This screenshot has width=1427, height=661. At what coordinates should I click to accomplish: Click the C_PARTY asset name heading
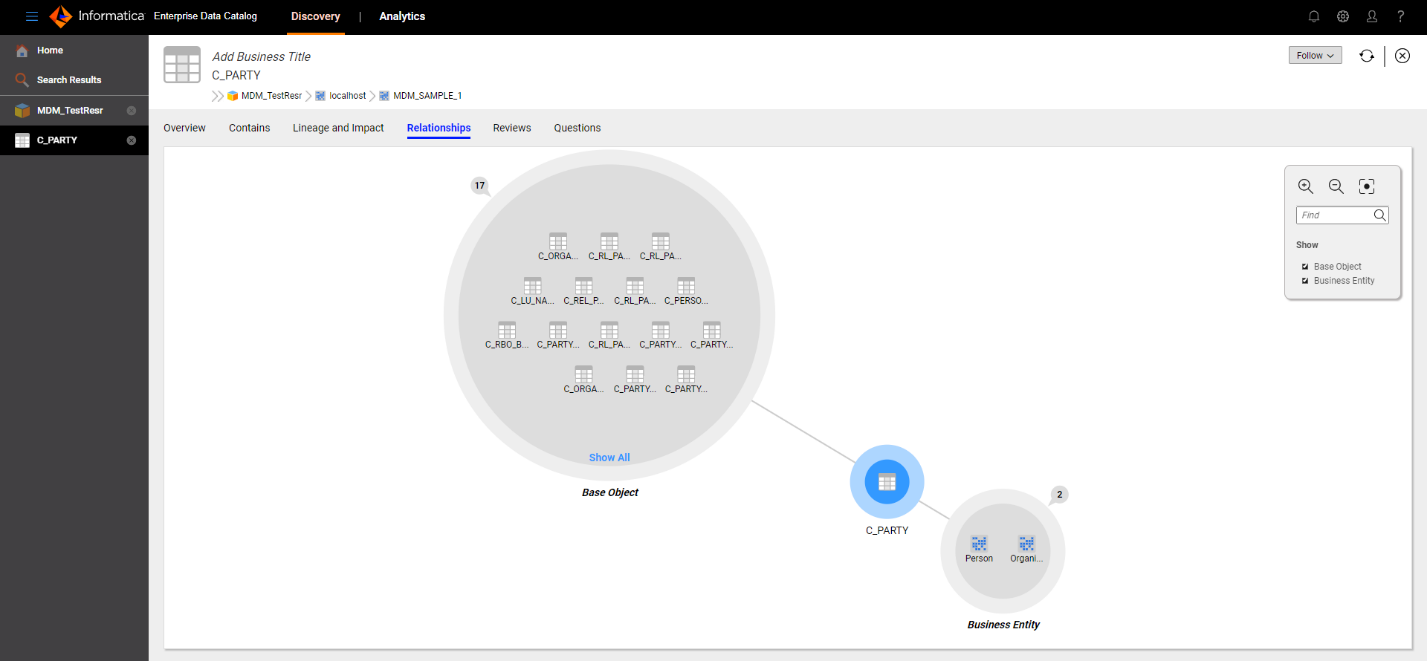tap(236, 75)
